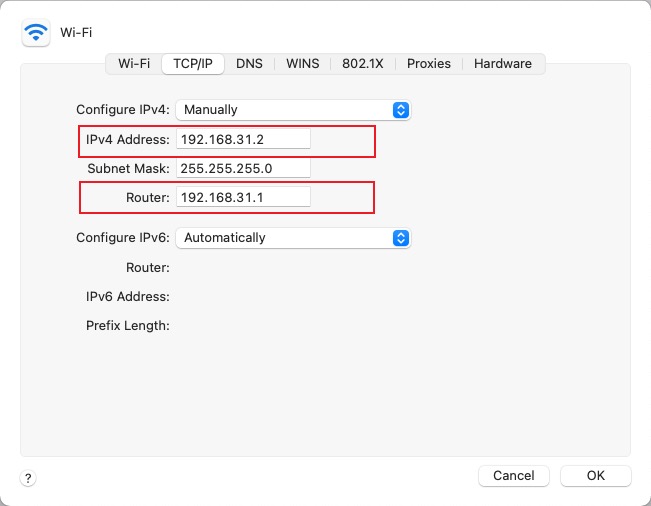Open the 802.1X tab
The image size is (651, 506).
pyautogui.click(x=362, y=64)
